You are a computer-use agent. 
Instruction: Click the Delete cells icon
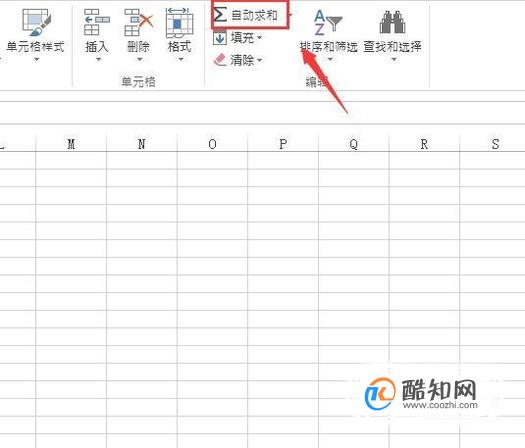[138, 22]
